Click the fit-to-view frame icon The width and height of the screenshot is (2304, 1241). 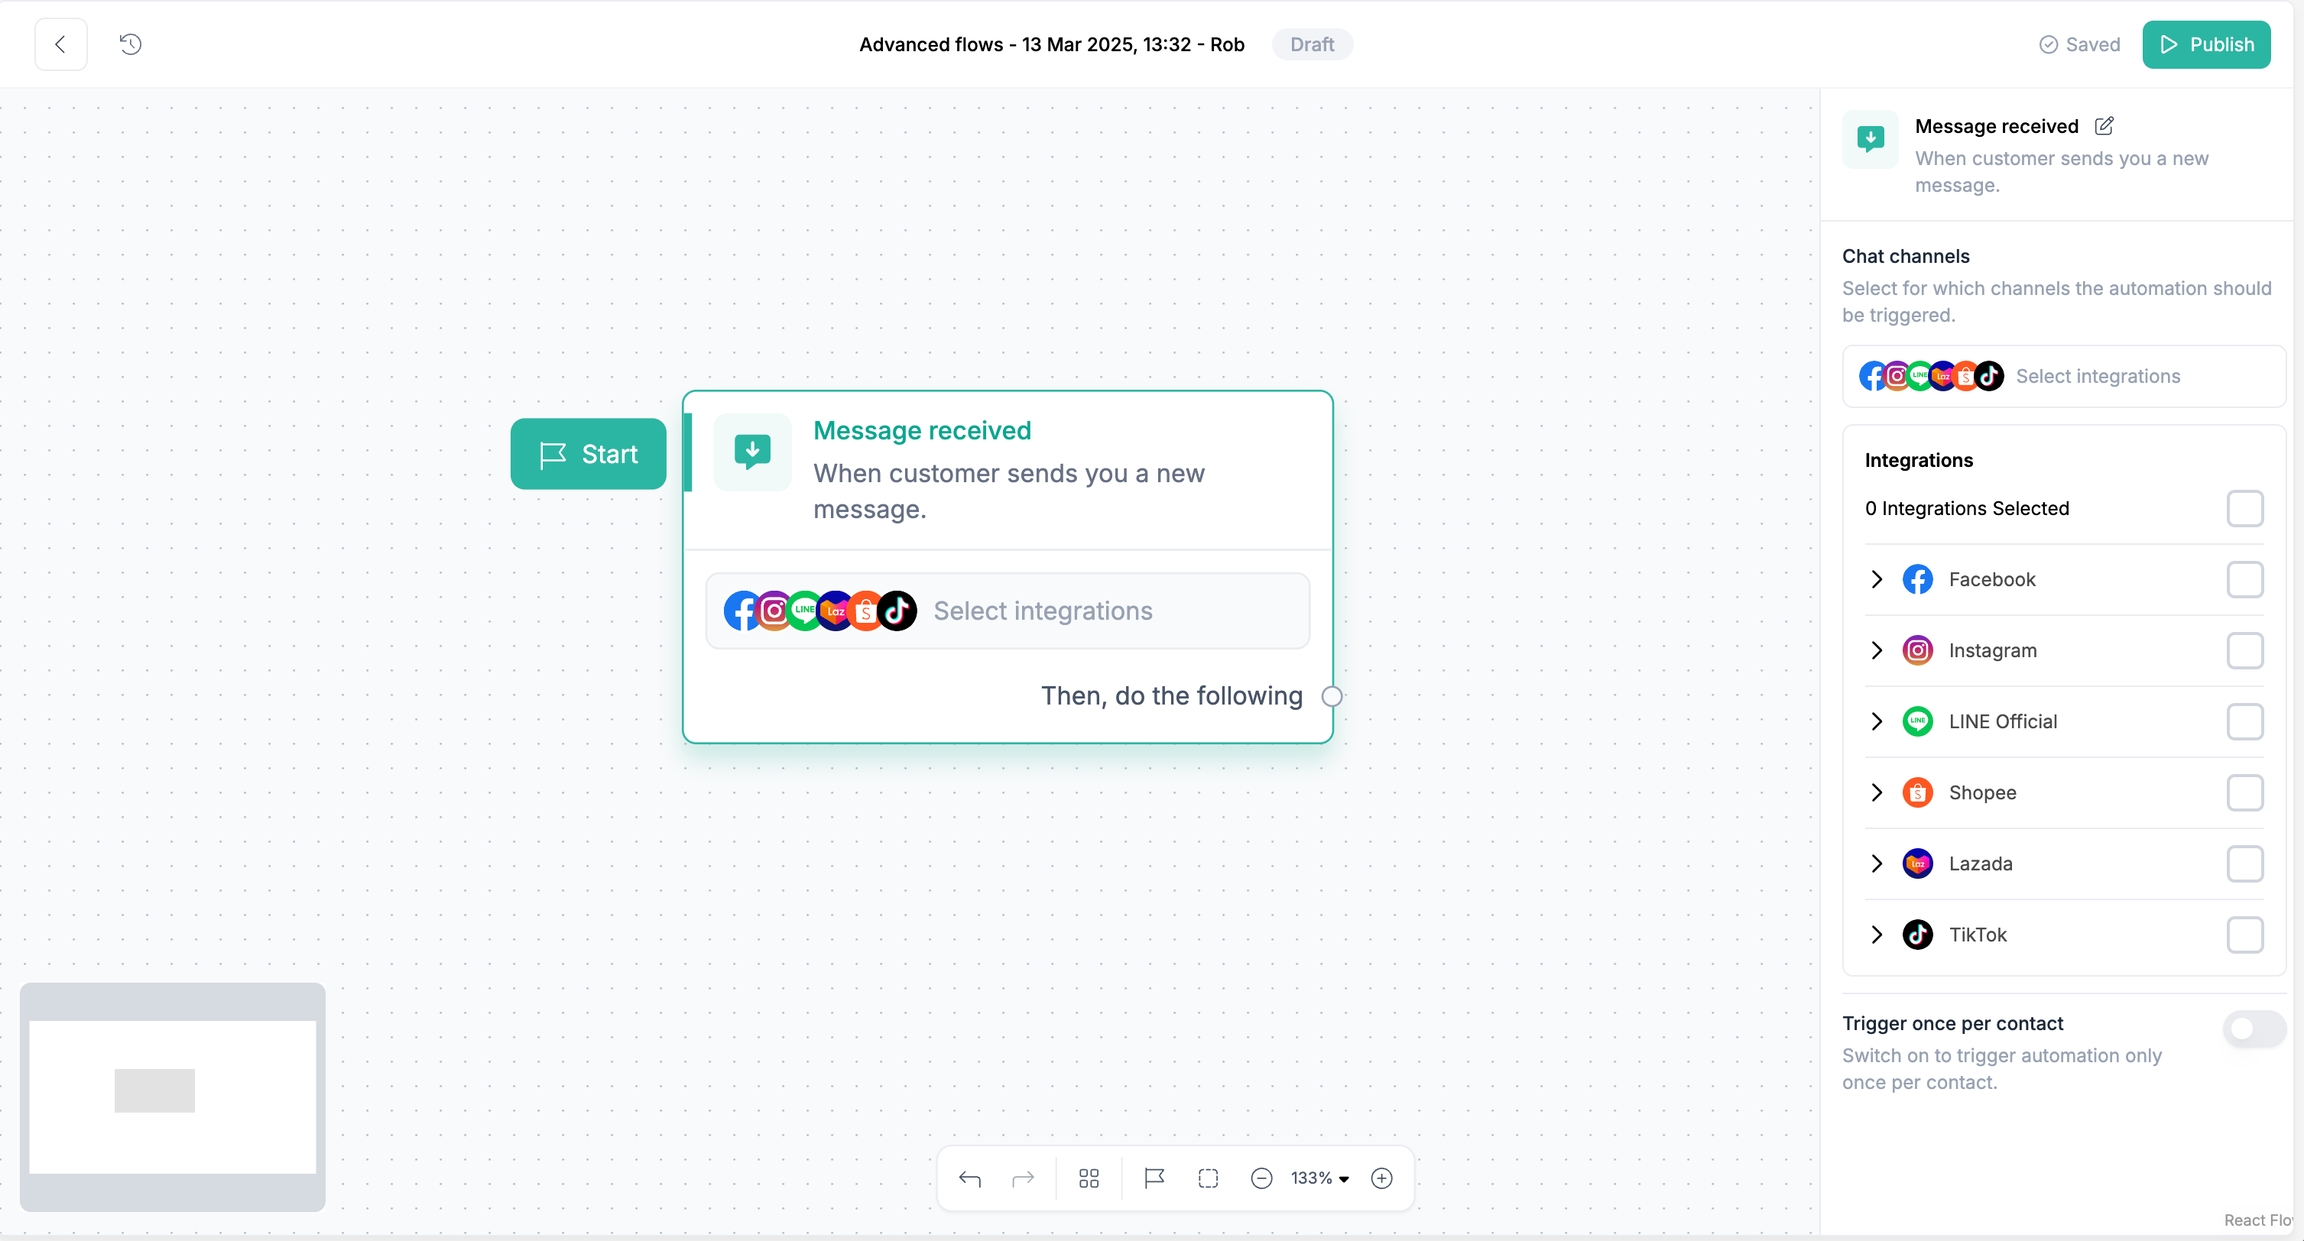pyautogui.click(x=1208, y=1179)
